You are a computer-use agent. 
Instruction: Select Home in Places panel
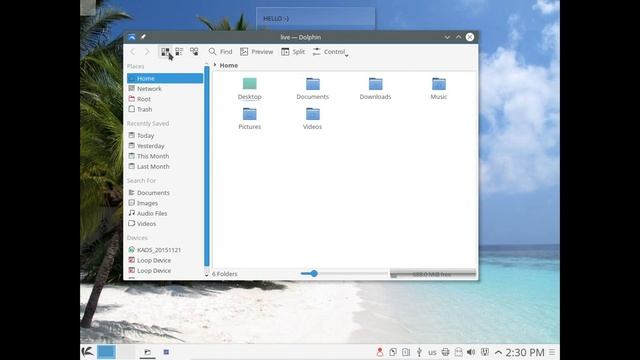coord(165,78)
